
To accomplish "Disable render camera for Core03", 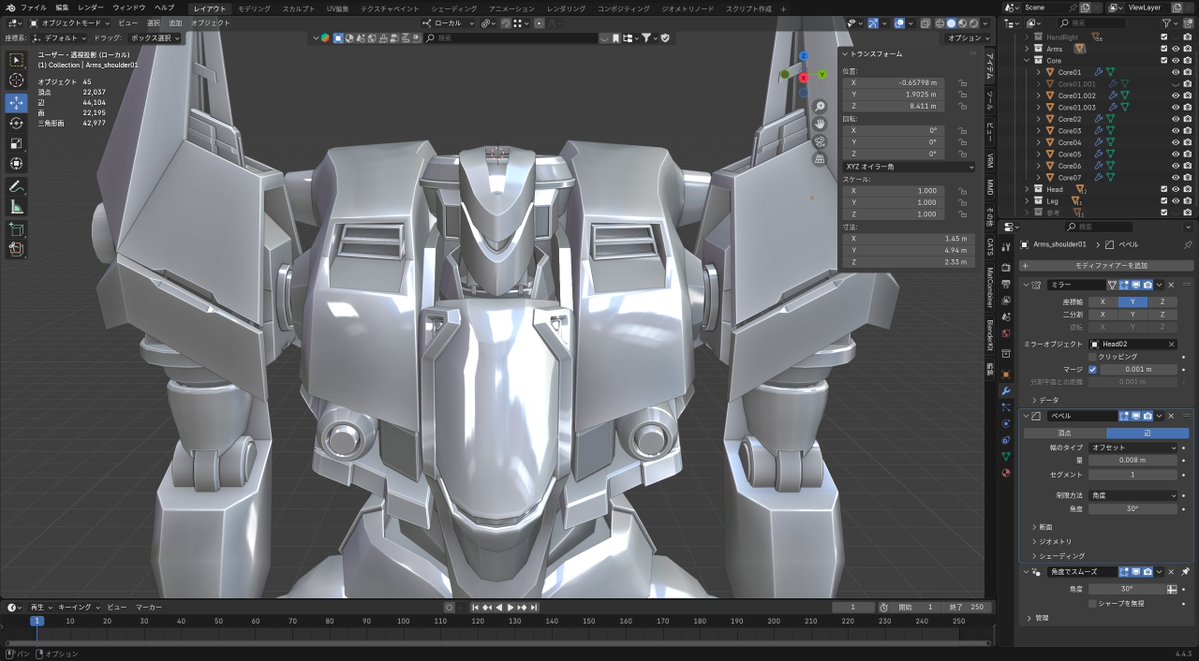I will pyautogui.click(x=1187, y=131).
